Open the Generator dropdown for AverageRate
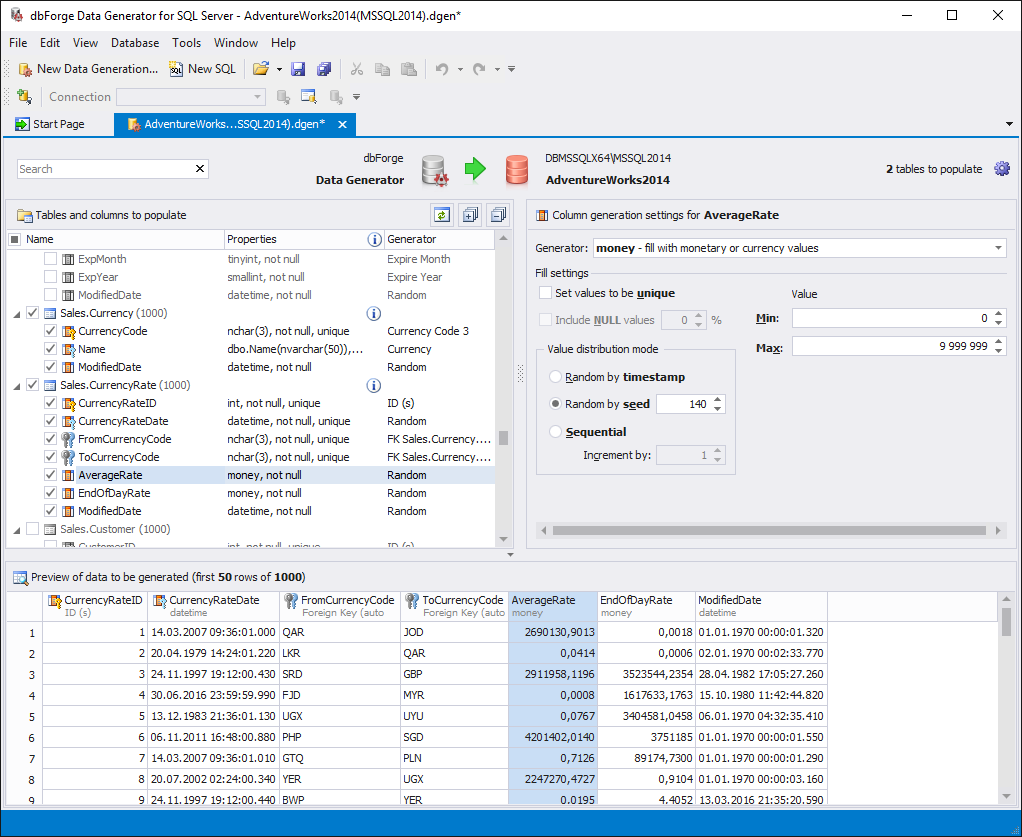Screen dimensions: 1022x837 point(998,248)
